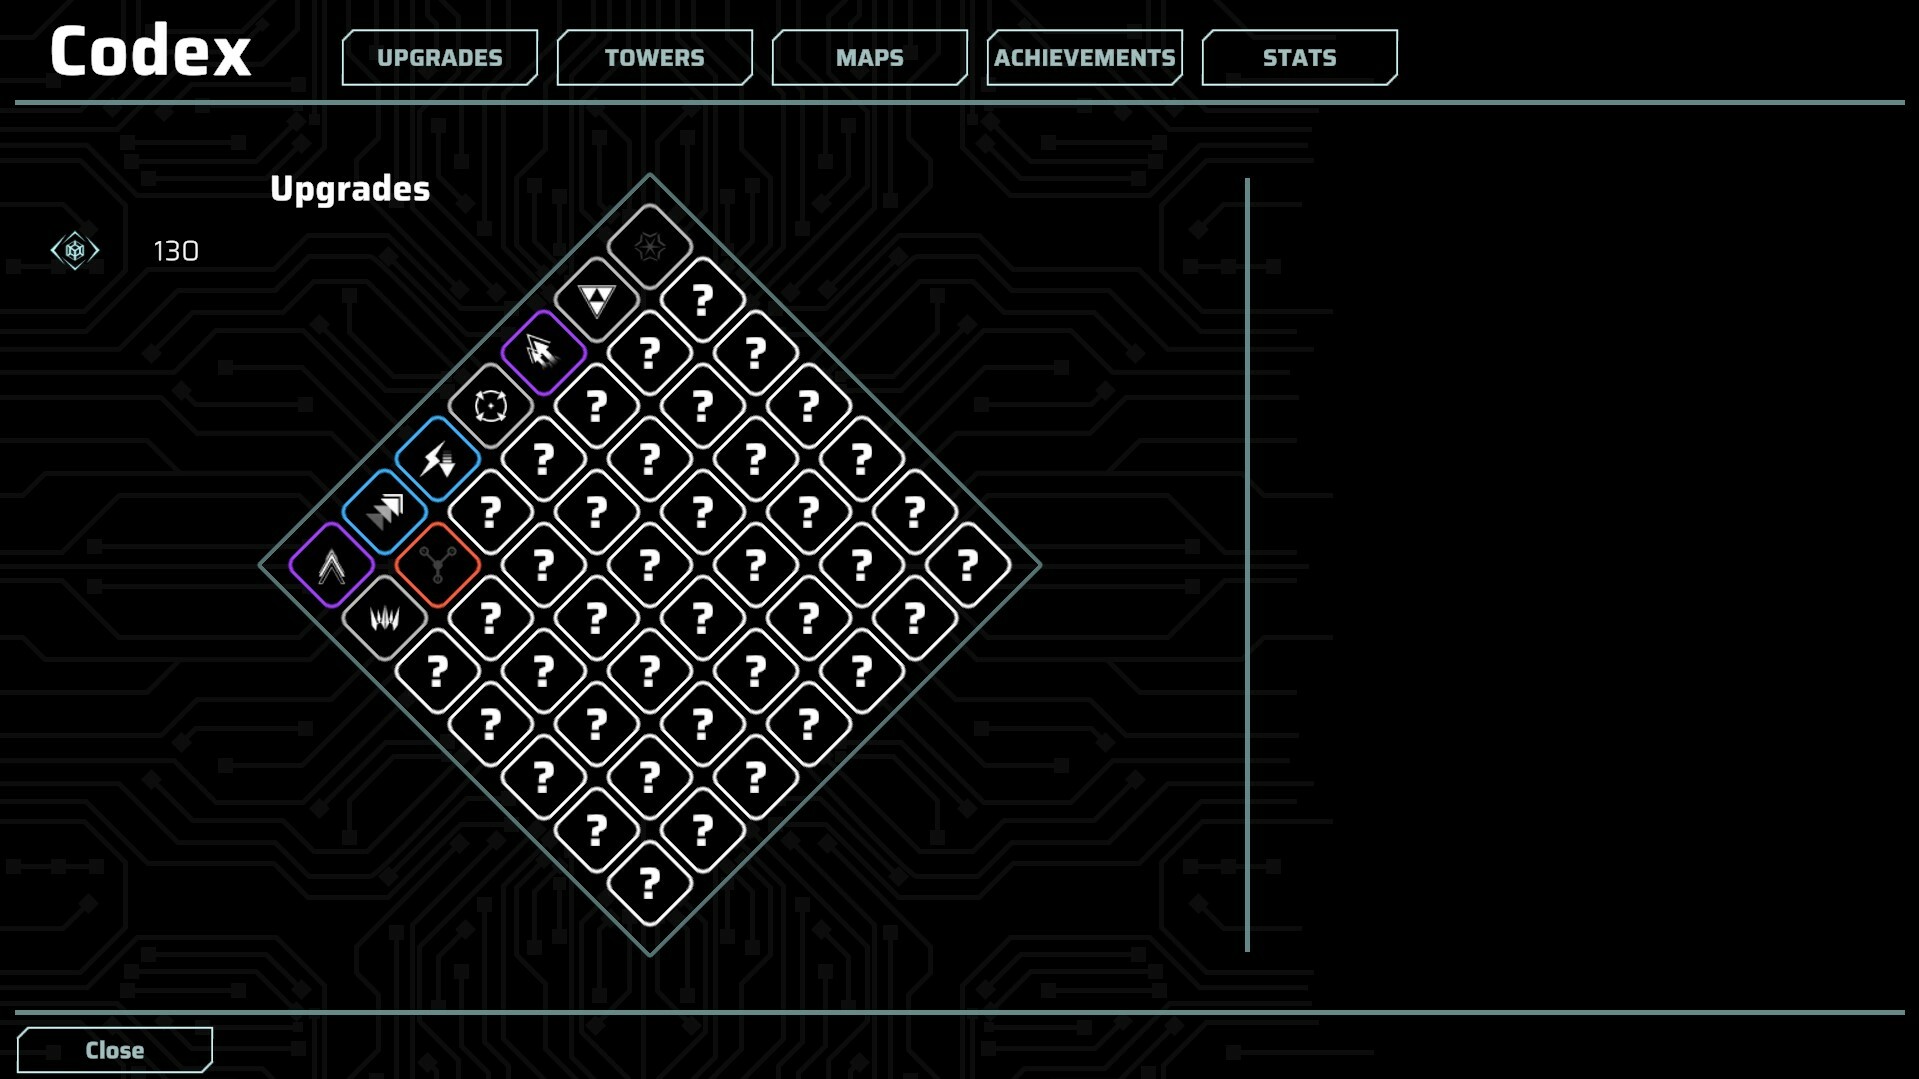
Task: Show the STATS tab
Action: (1300, 57)
